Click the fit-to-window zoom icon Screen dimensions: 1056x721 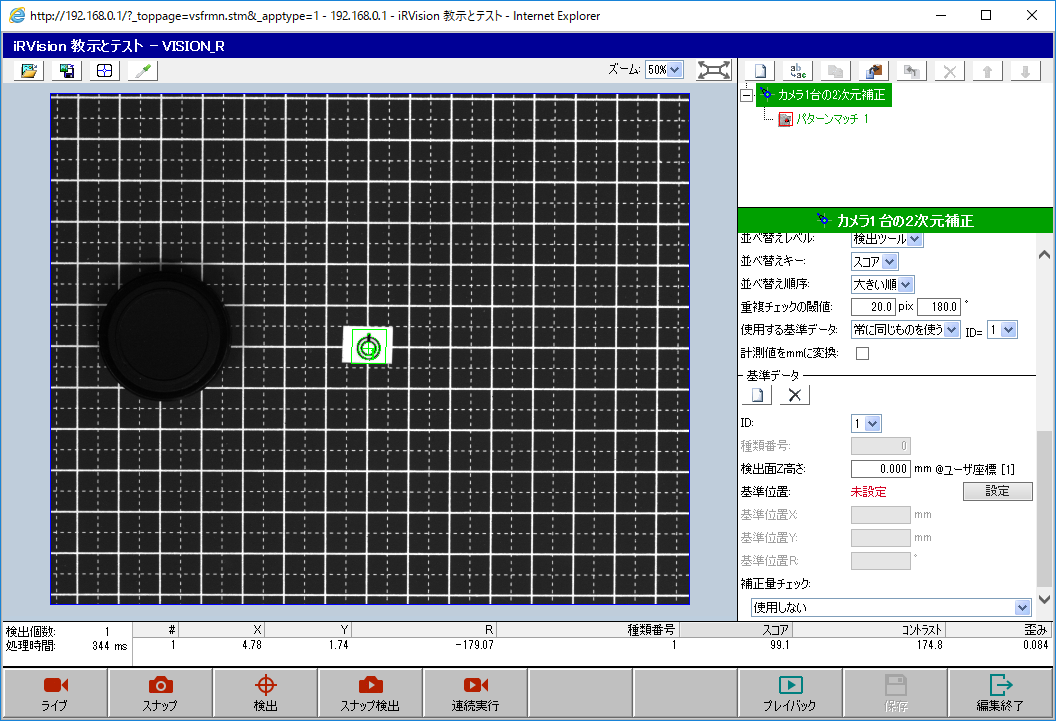click(713, 70)
